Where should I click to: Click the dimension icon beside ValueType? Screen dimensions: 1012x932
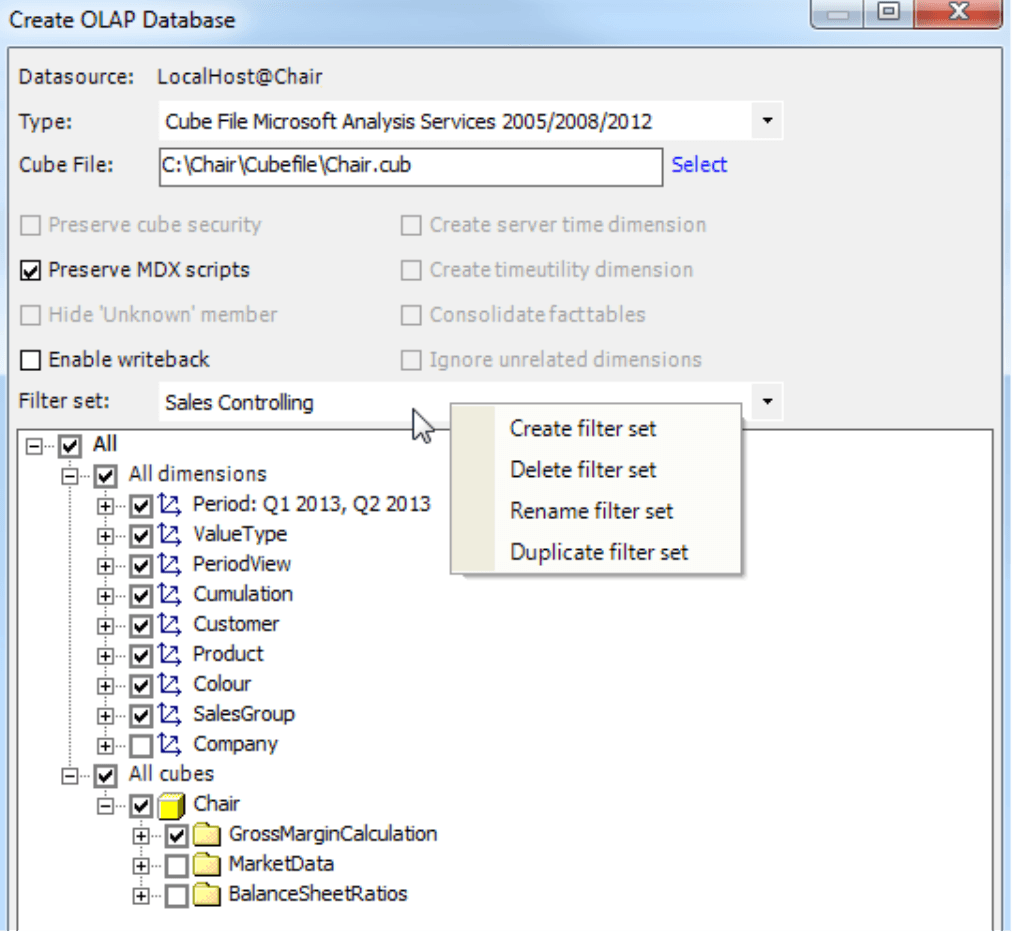[x=168, y=534]
